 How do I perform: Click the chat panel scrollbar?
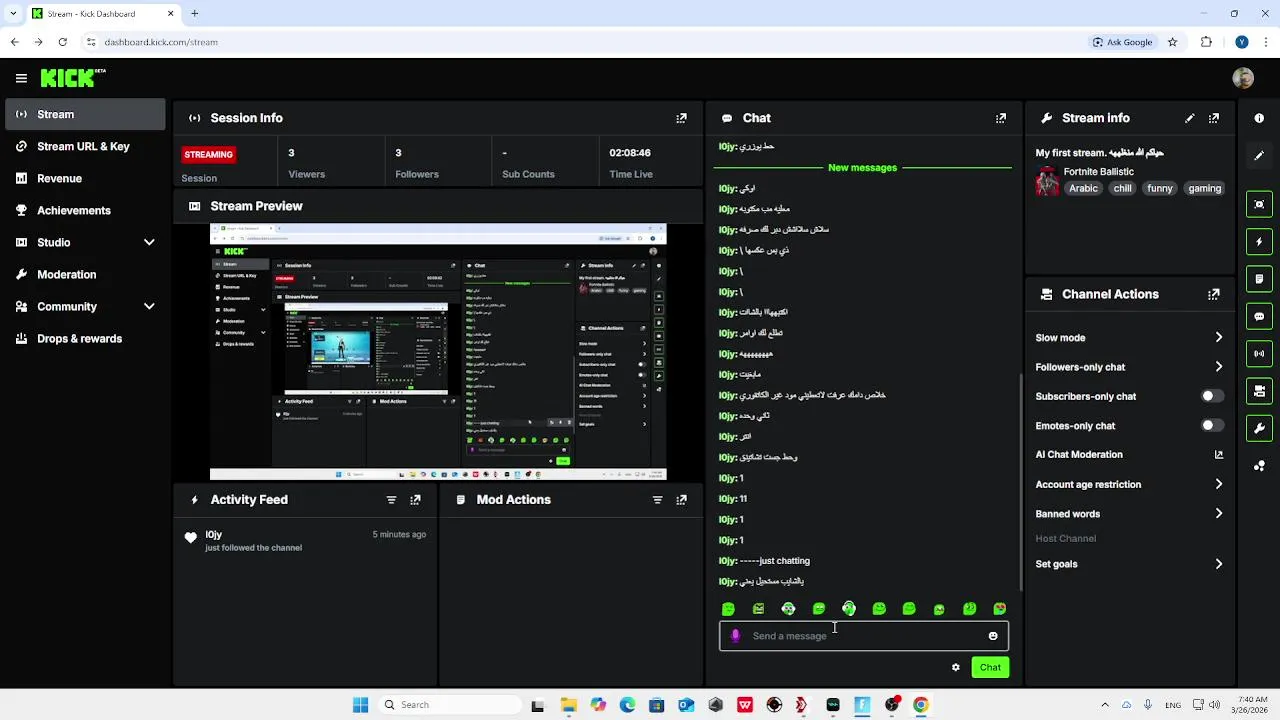coord(1020,480)
